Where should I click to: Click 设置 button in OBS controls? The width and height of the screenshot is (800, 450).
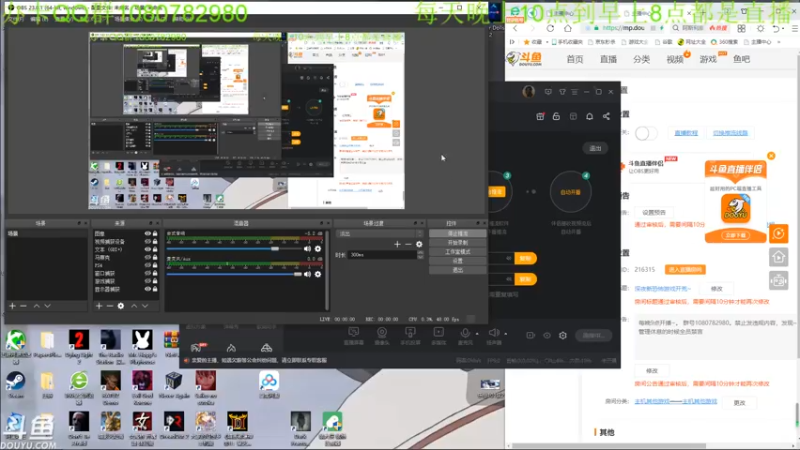458,261
